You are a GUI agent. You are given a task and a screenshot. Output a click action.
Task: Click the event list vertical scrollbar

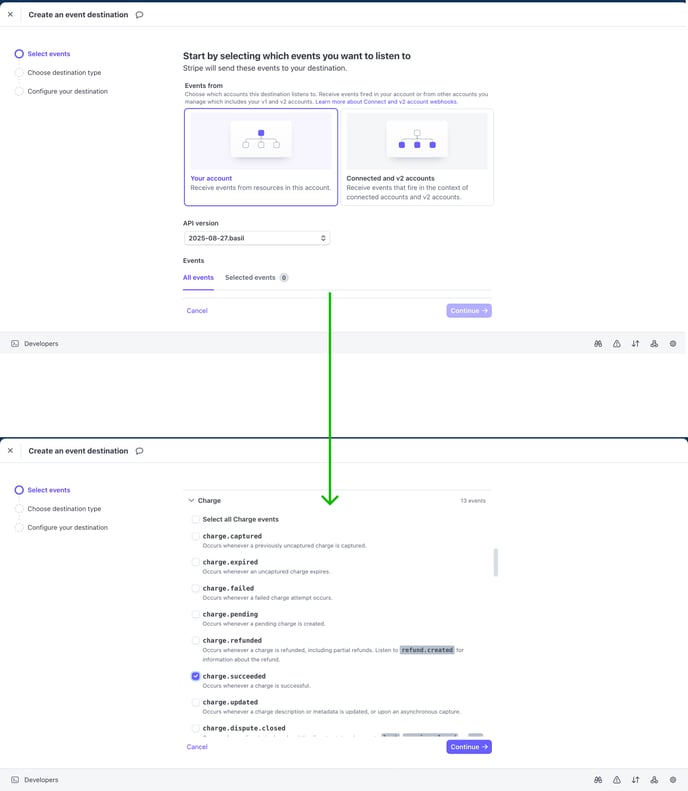point(495,563)
